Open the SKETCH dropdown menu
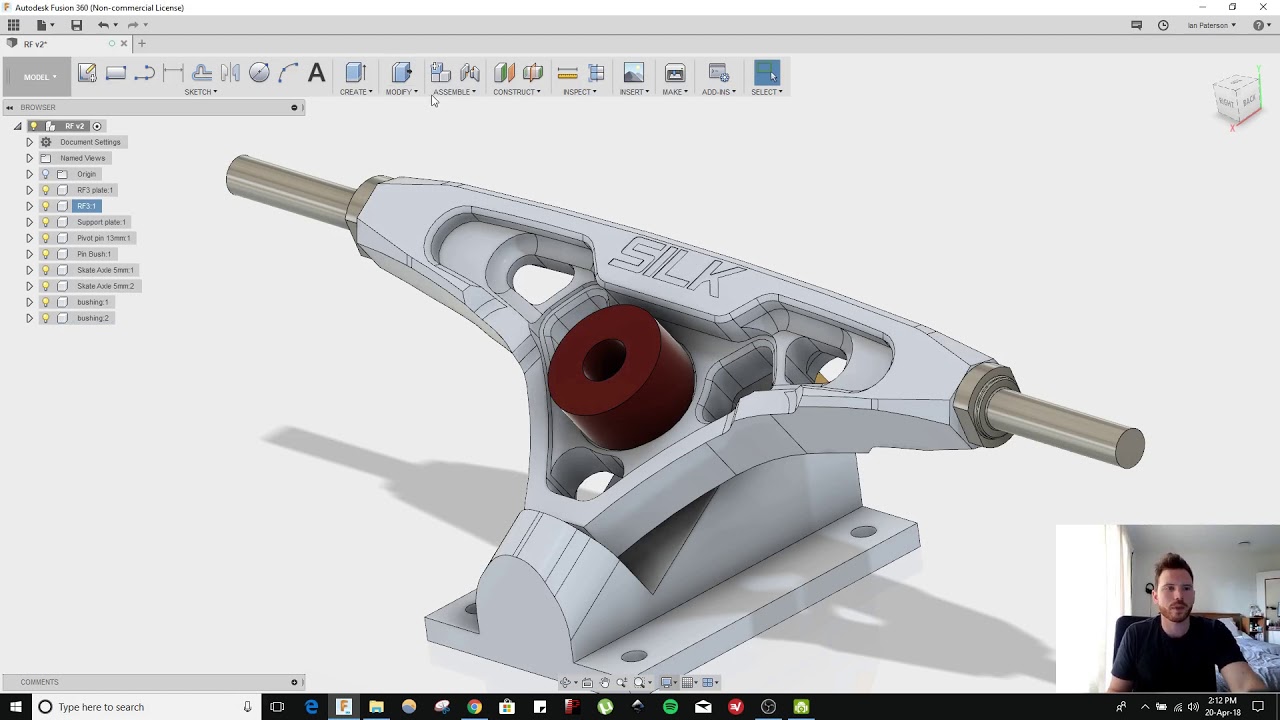 tap(200, 92)
